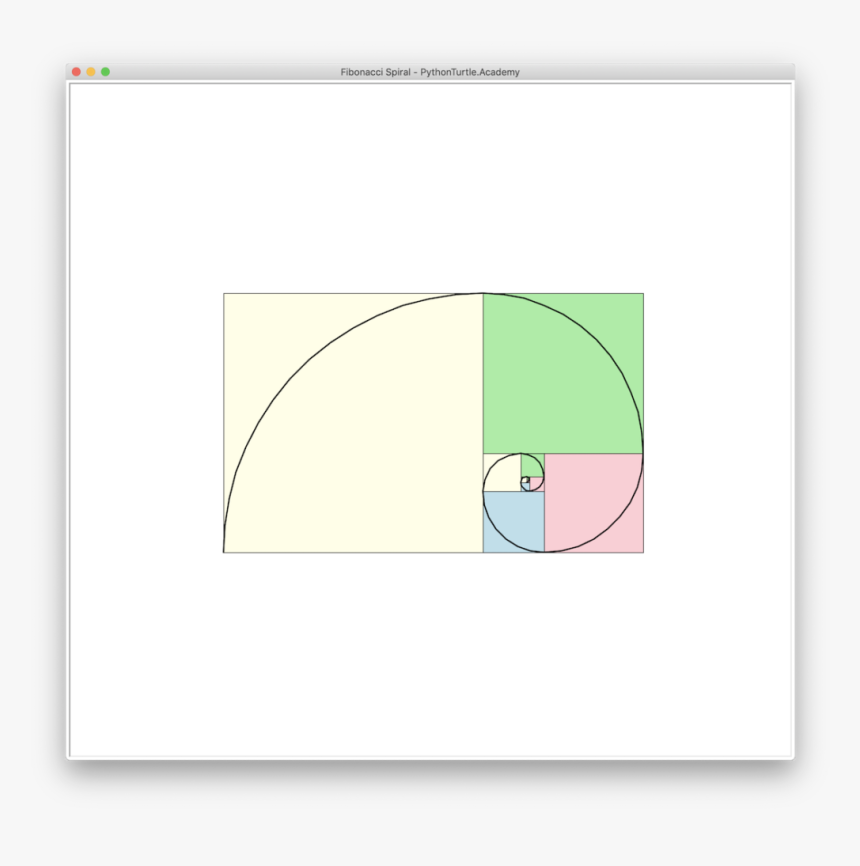The width and height of the screenshot is (860, 866).
Task: Click the turtle cursor at the spiral center
Action: click(524, 479)
